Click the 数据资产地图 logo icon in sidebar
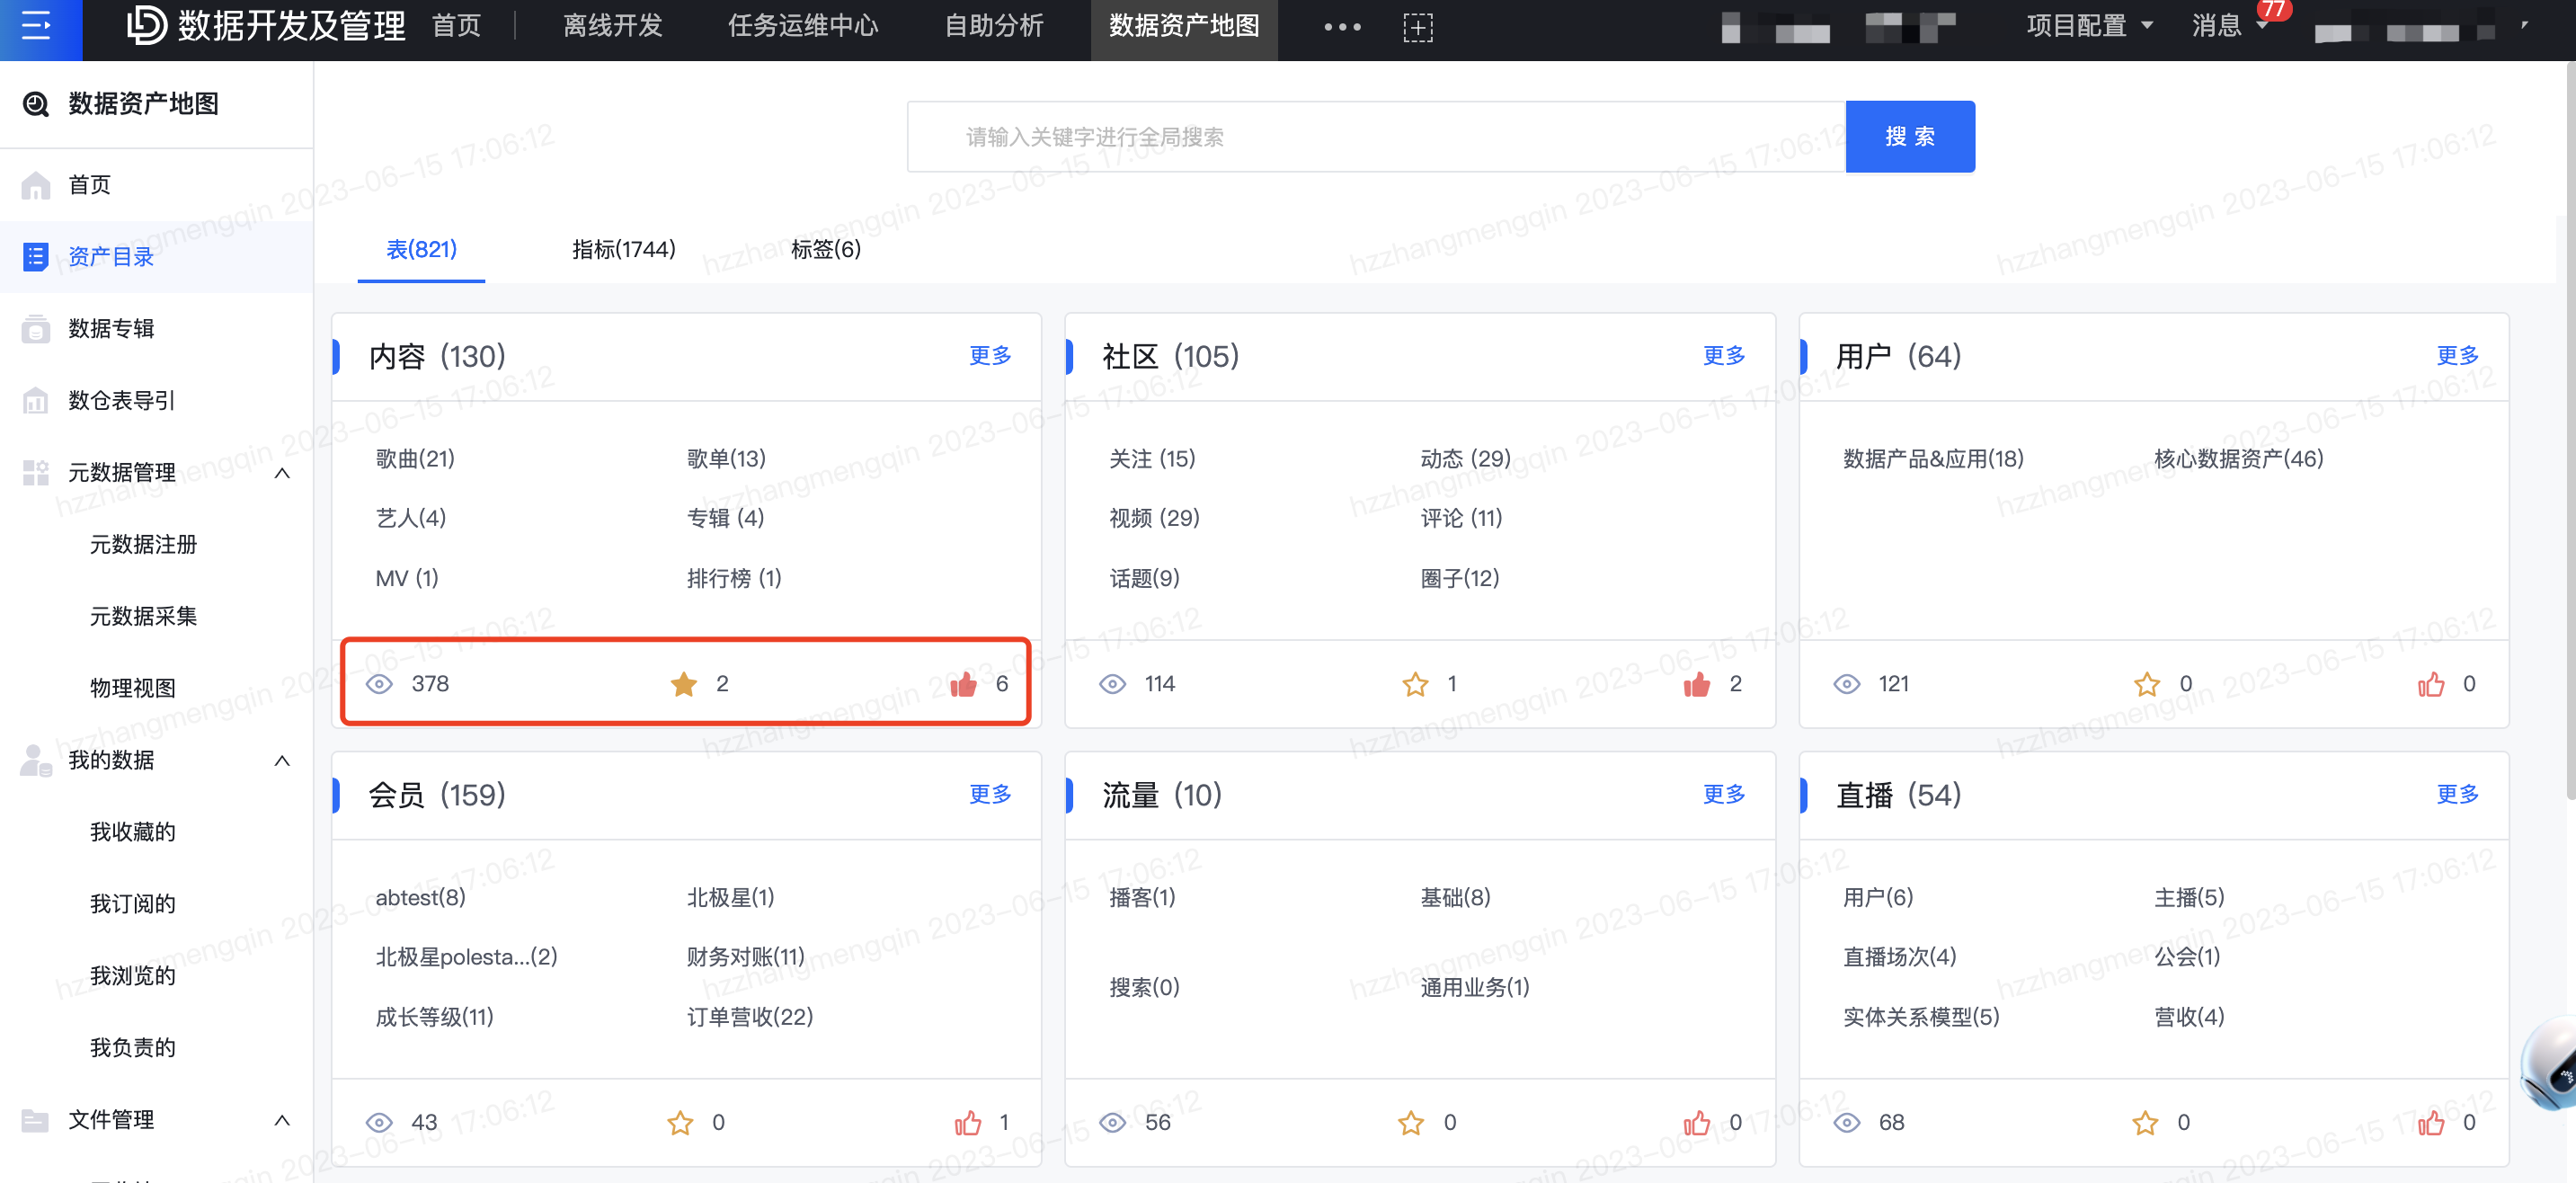This screenshot has height=1183, width=2576. [x=36, y=104]
